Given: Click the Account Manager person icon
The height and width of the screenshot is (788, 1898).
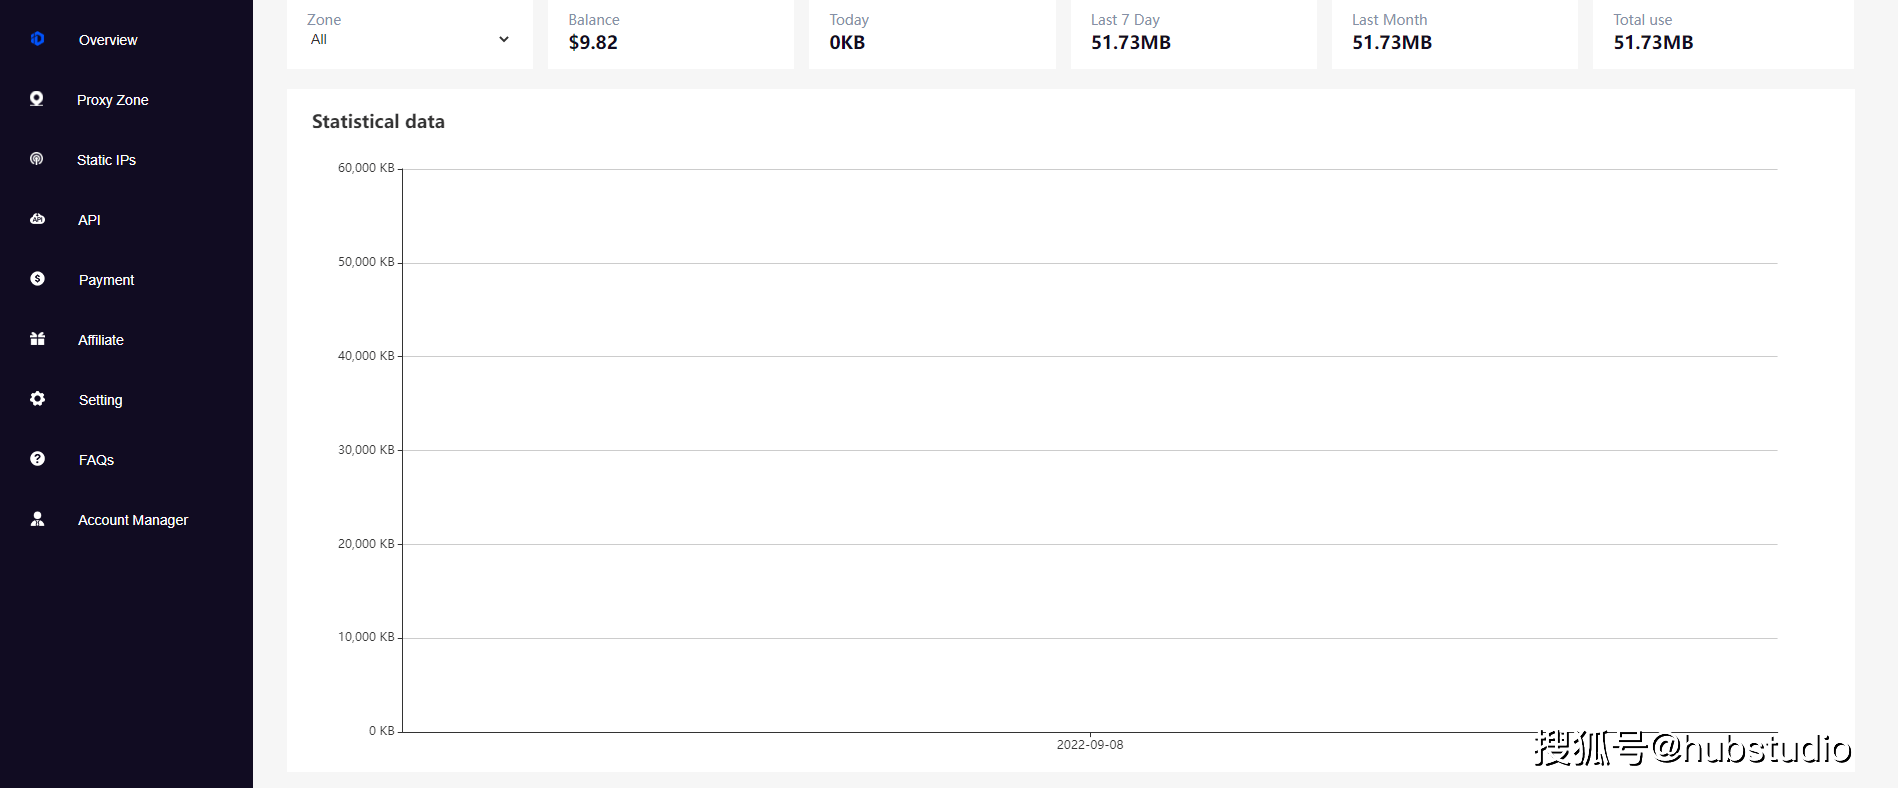Looking at the screenshot, I should [x=37, y=519].
